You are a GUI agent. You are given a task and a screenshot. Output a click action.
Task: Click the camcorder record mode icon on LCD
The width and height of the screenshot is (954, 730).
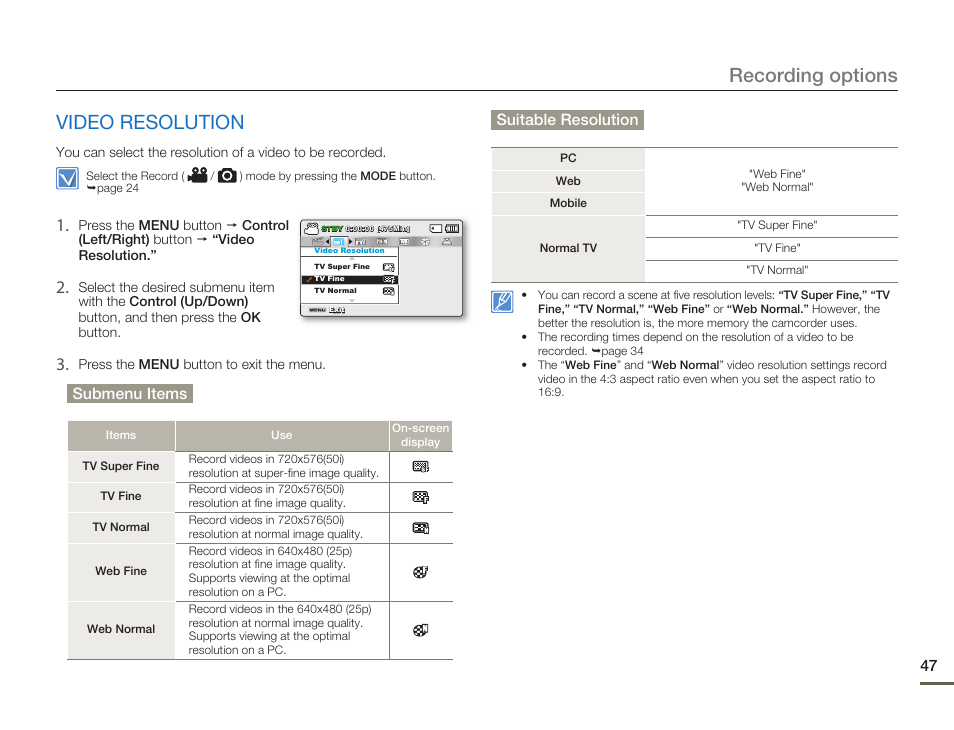coord(312,229)
